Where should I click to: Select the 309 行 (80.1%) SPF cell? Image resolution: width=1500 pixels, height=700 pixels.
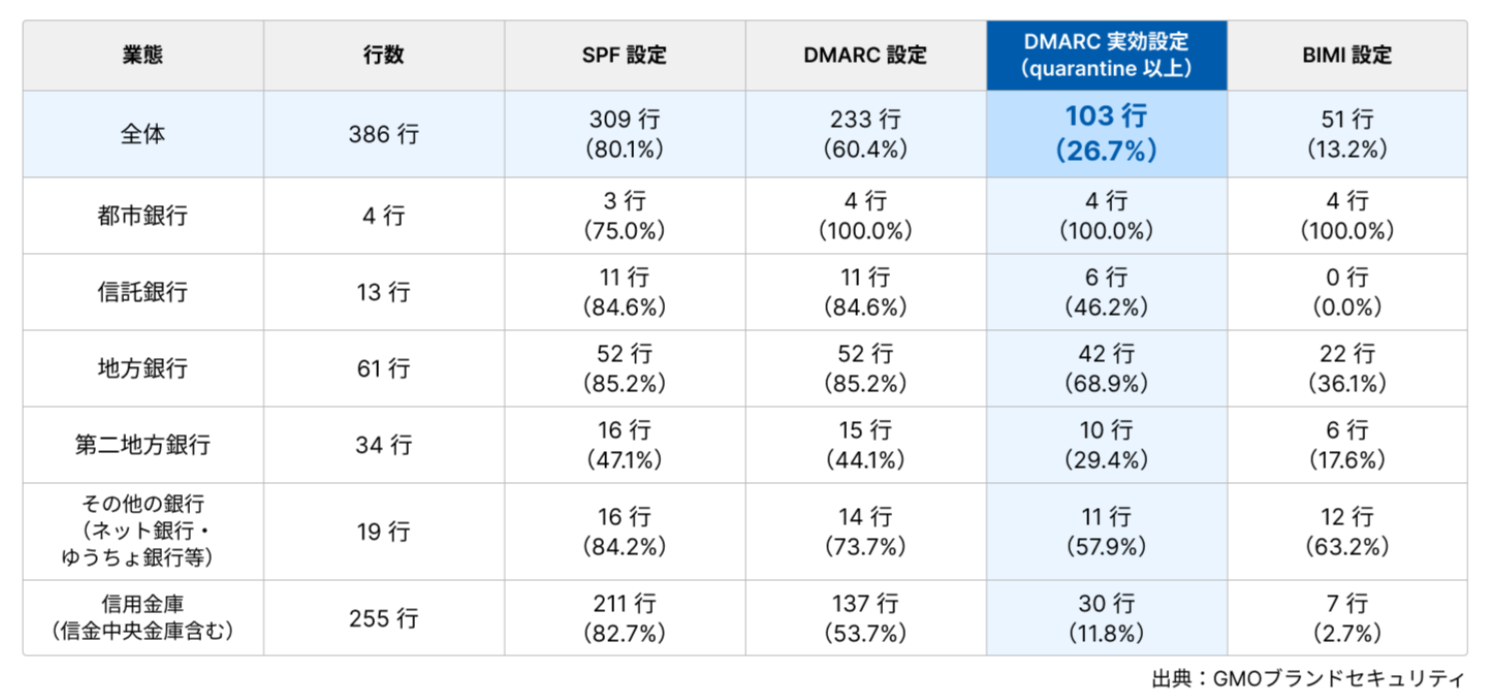(x=625, y=134)
